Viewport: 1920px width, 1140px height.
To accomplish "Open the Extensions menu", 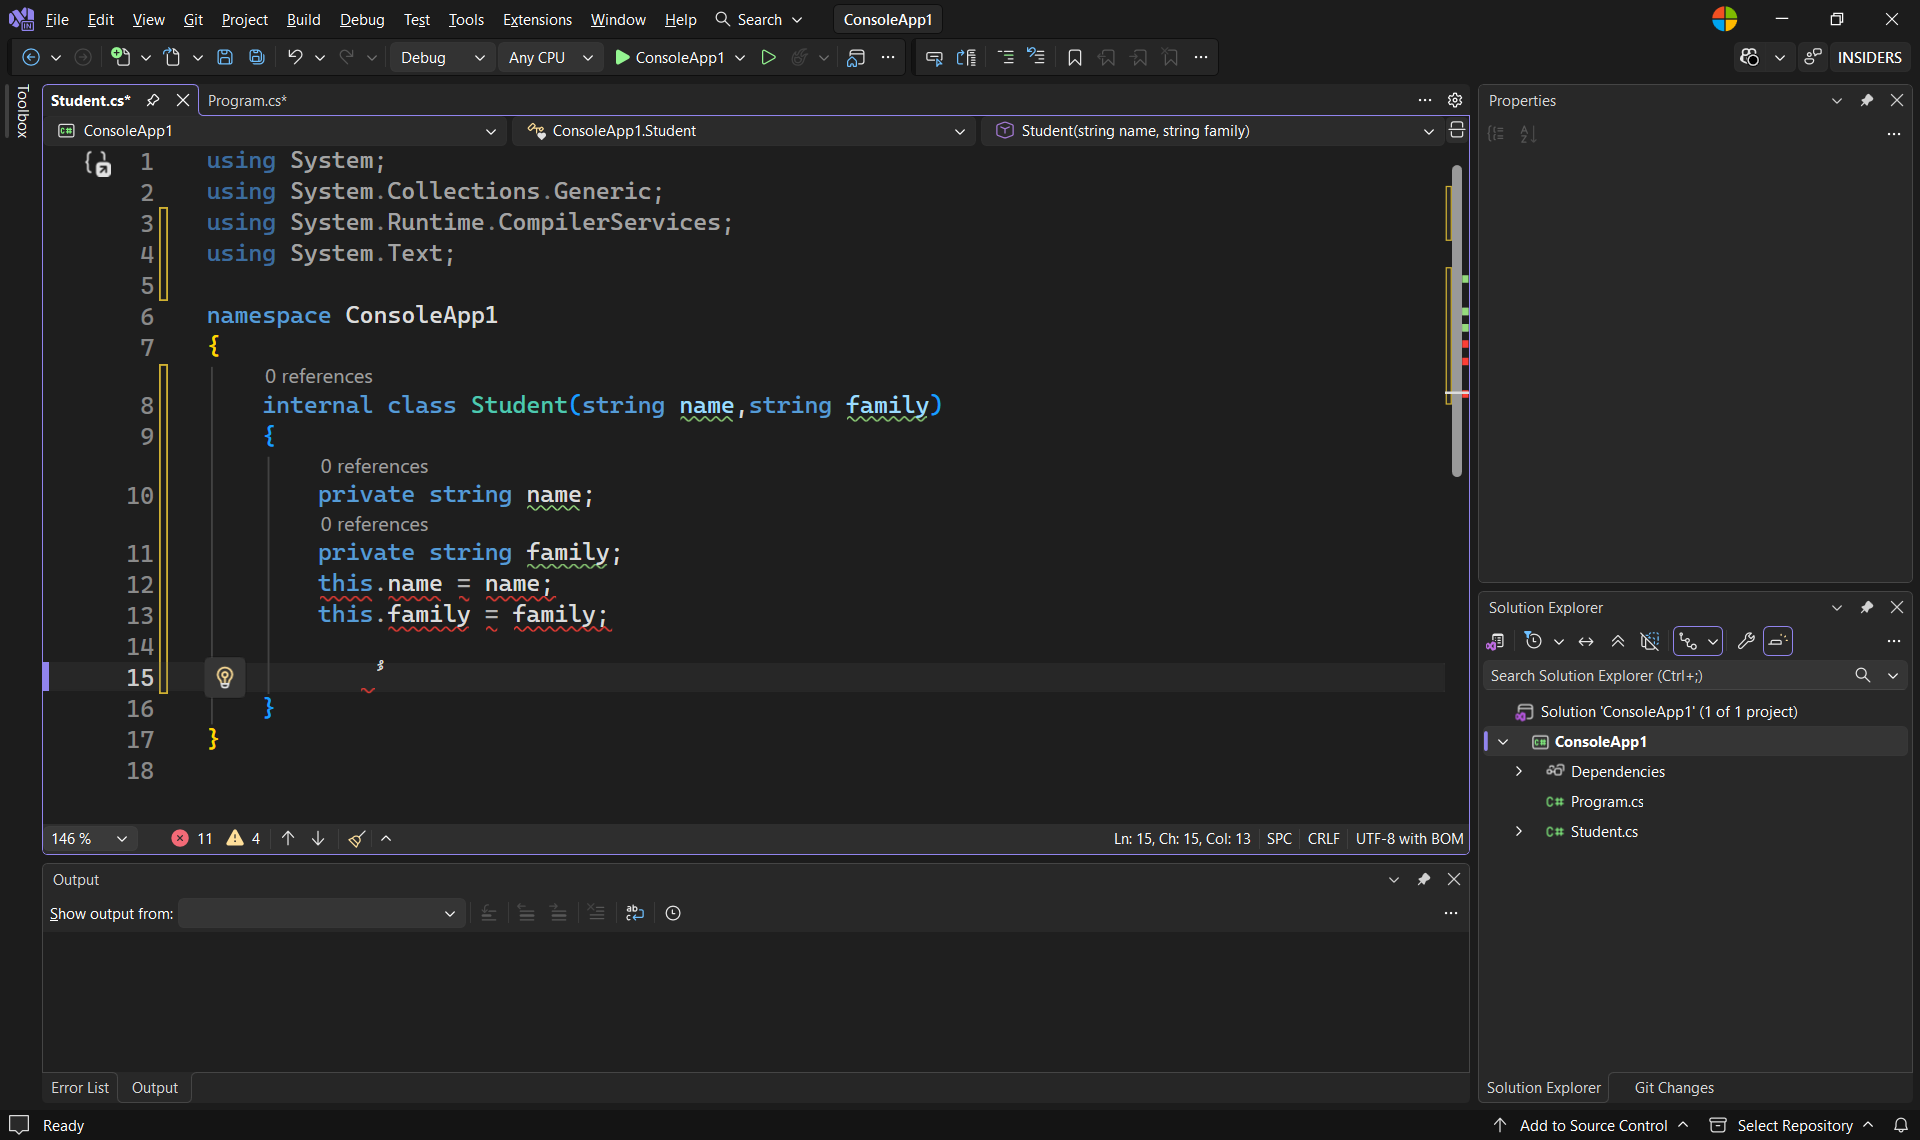I will [x=537, y=20].
